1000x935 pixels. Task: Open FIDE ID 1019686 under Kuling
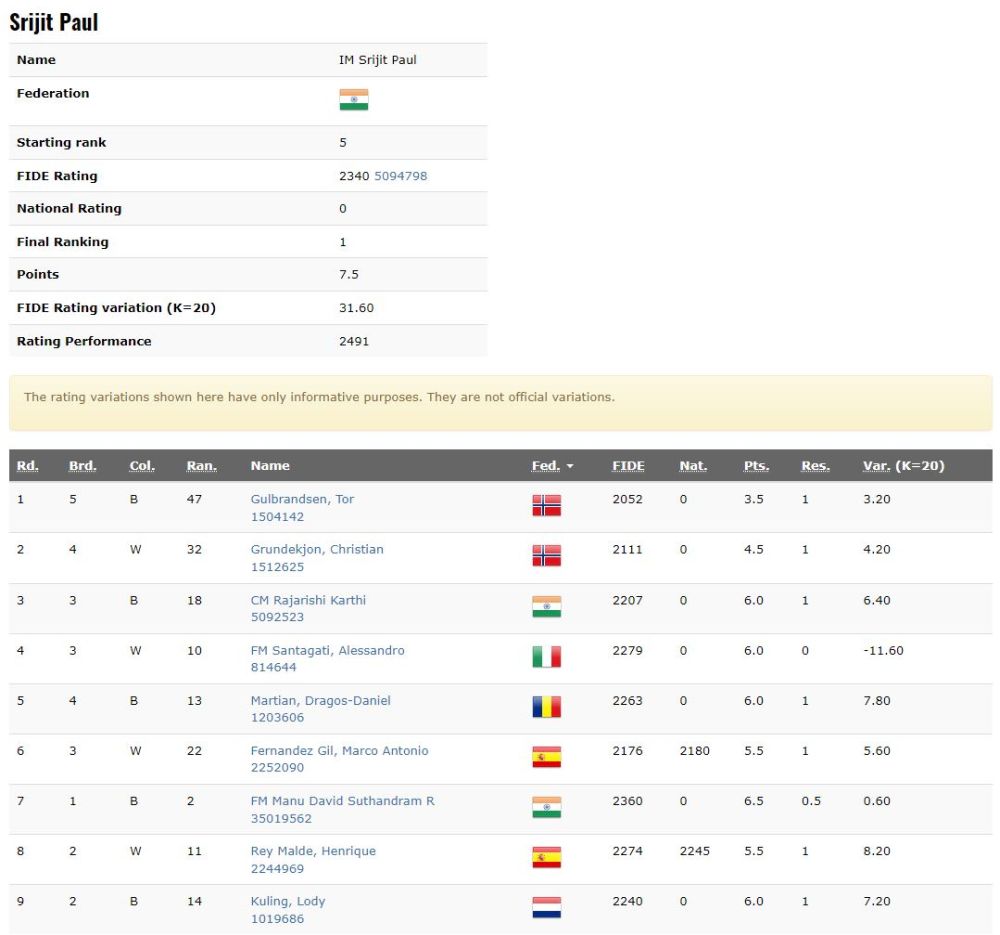coord(277,919)
